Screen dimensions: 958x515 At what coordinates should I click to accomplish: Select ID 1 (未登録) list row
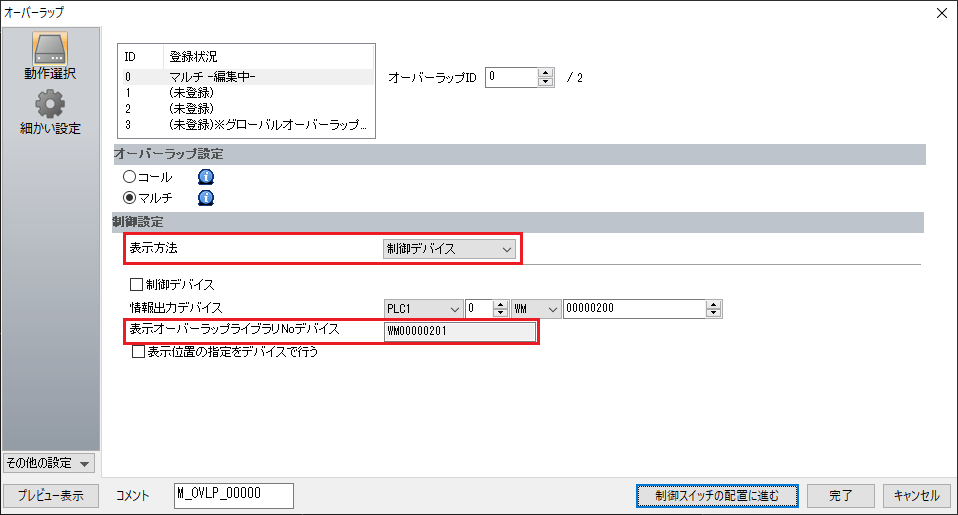pos(245,93)
